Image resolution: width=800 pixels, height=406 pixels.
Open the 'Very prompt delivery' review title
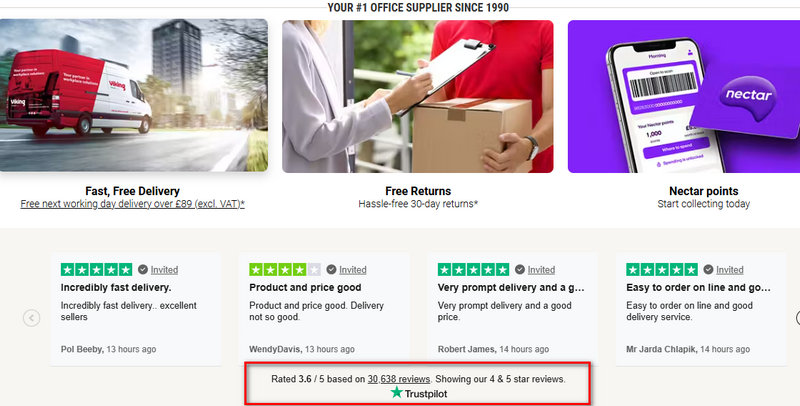point(511,288)
